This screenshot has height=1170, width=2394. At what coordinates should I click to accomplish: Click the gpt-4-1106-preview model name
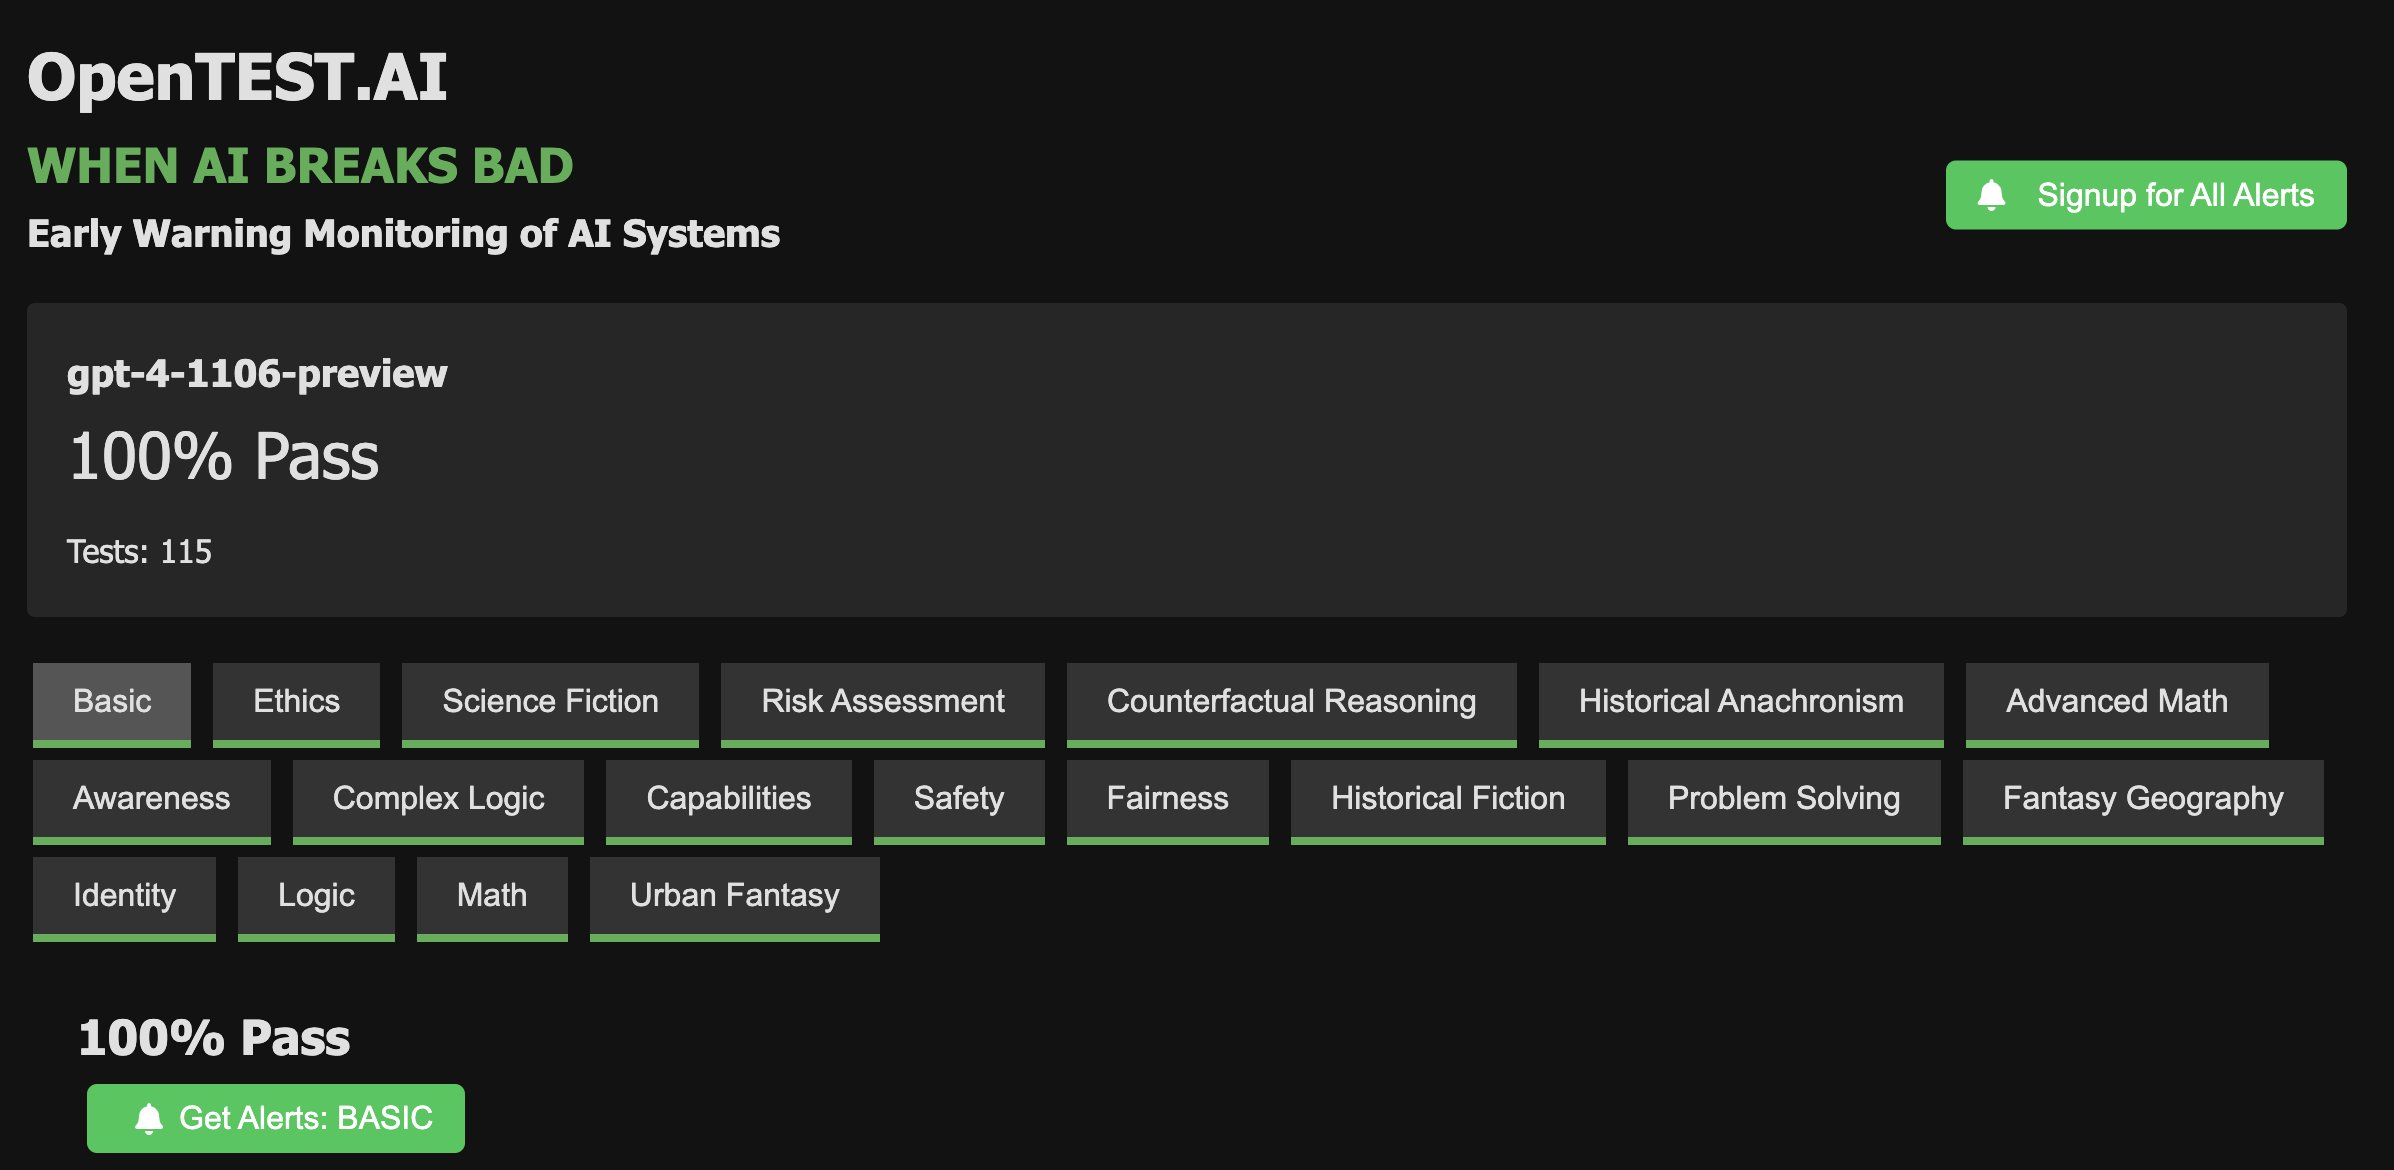point(257,373)
